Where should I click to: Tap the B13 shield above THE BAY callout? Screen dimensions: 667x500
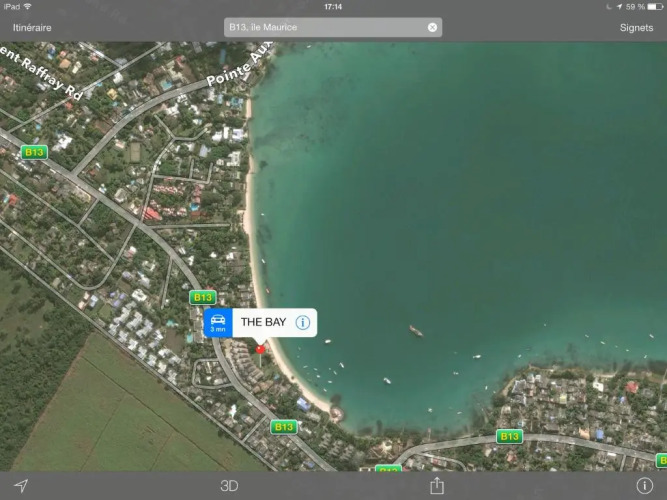[x=203, y=297]
